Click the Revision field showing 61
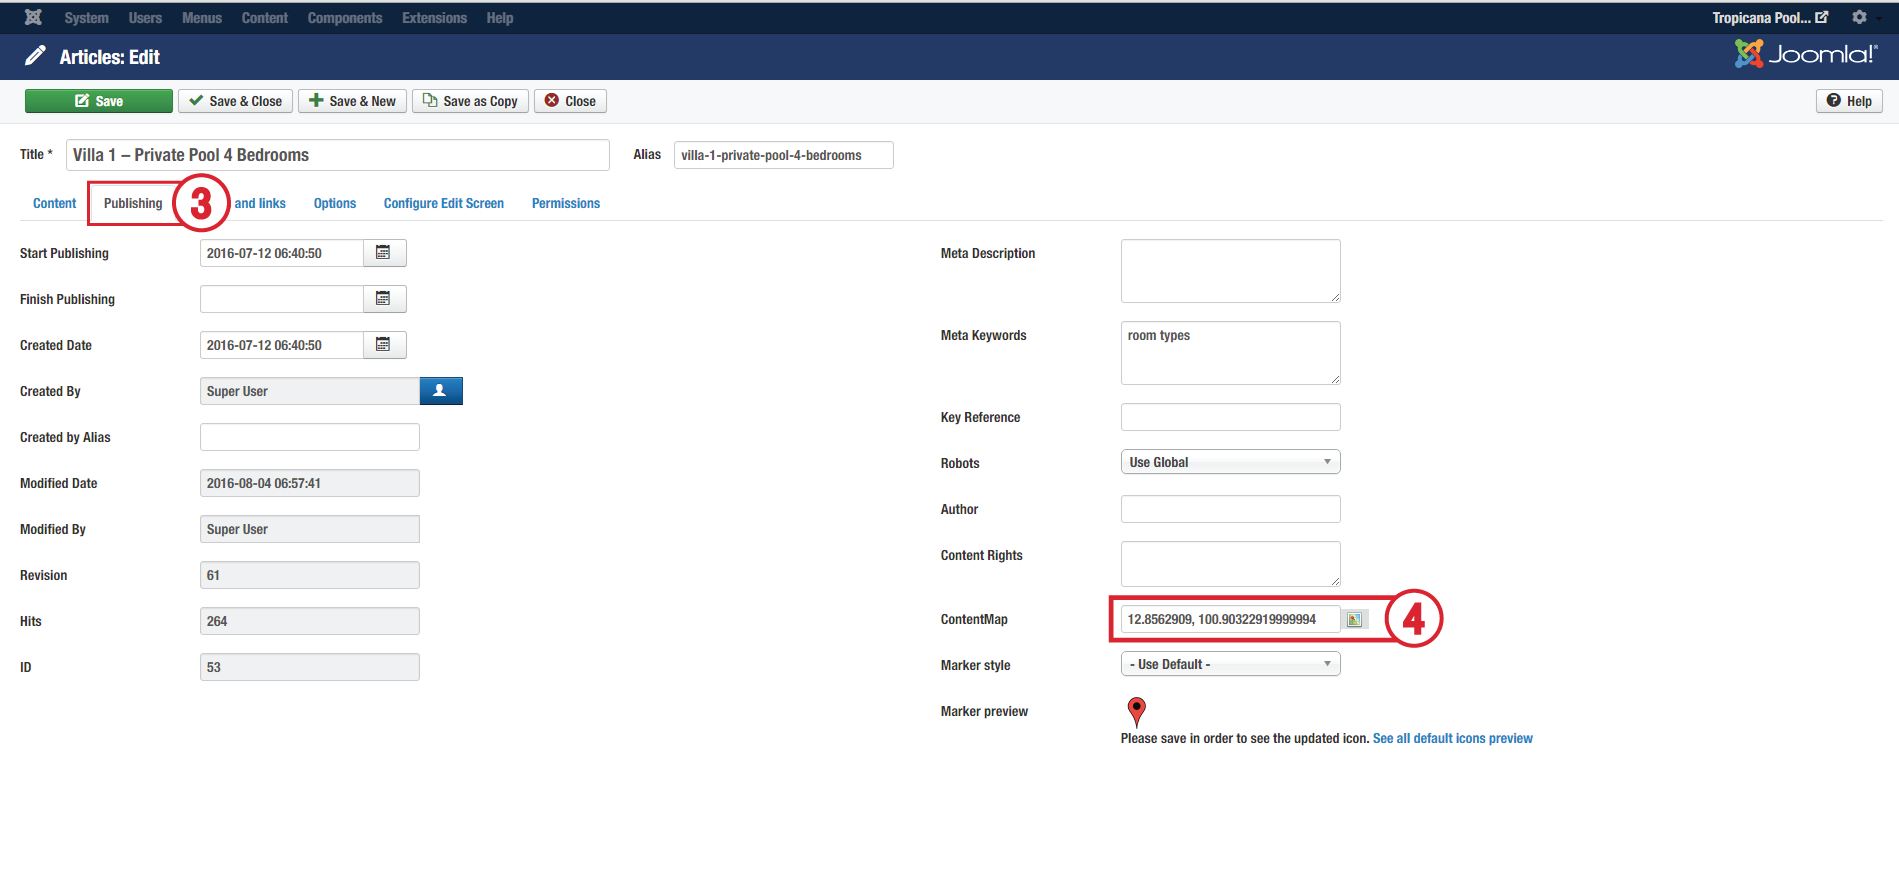Screen dimensions: 1899x877 pos(310,575)
